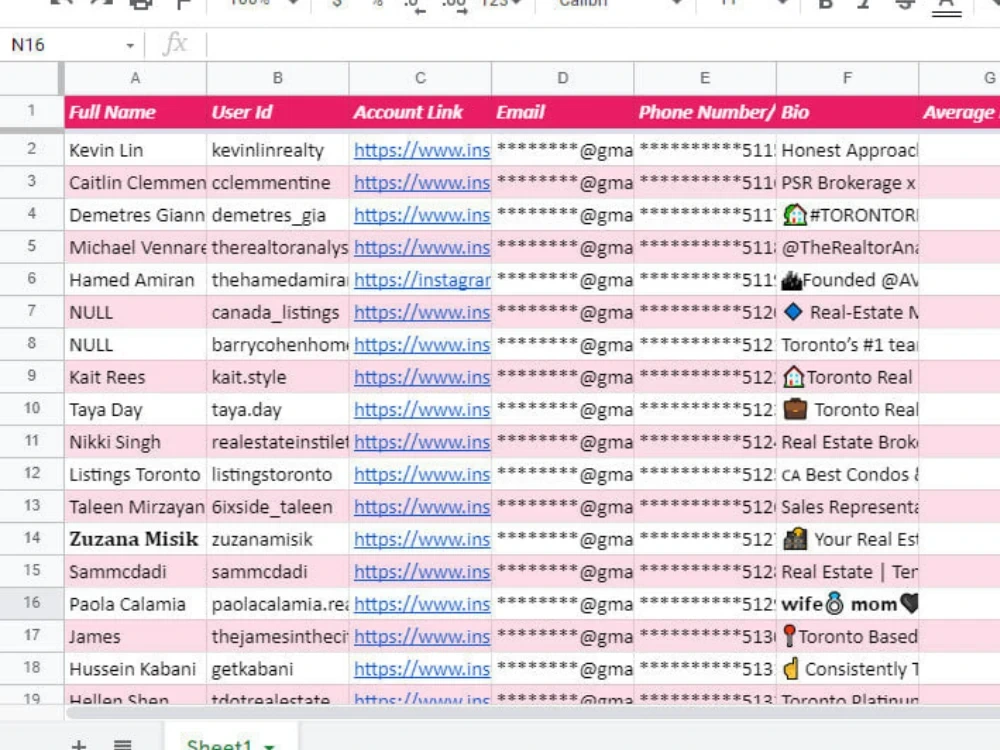
Task: Click the 'CA Best Condos' bio cell
Action: coord(848,474)
